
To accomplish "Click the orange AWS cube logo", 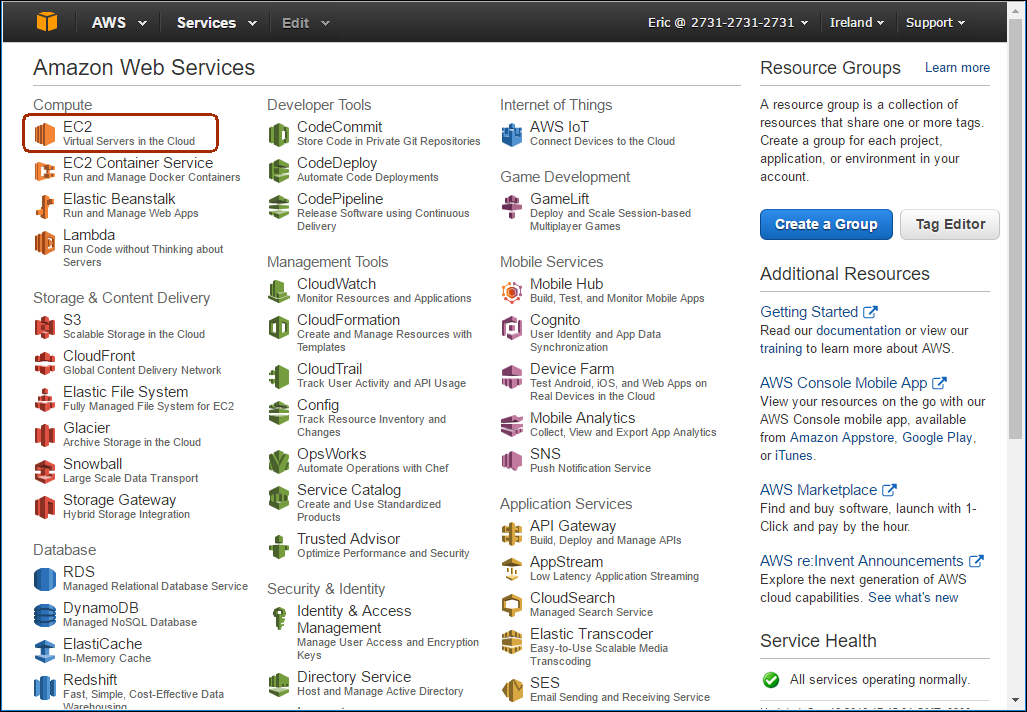I will [47, 22].
